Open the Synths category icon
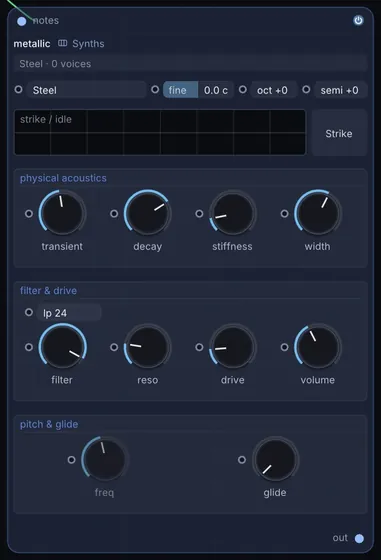381x560 pixels. tap(62, 43)
